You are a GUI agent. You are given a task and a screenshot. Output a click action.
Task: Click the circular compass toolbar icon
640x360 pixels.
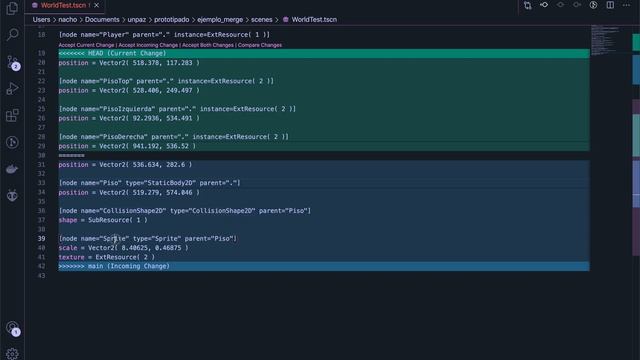pyautogui.click(x=593, y=5)
